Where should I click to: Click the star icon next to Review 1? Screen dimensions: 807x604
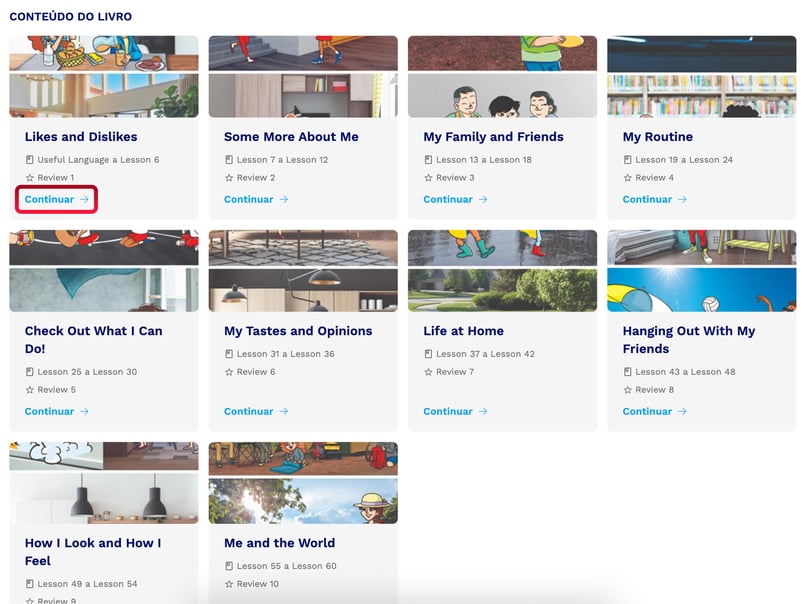(30, 177)
